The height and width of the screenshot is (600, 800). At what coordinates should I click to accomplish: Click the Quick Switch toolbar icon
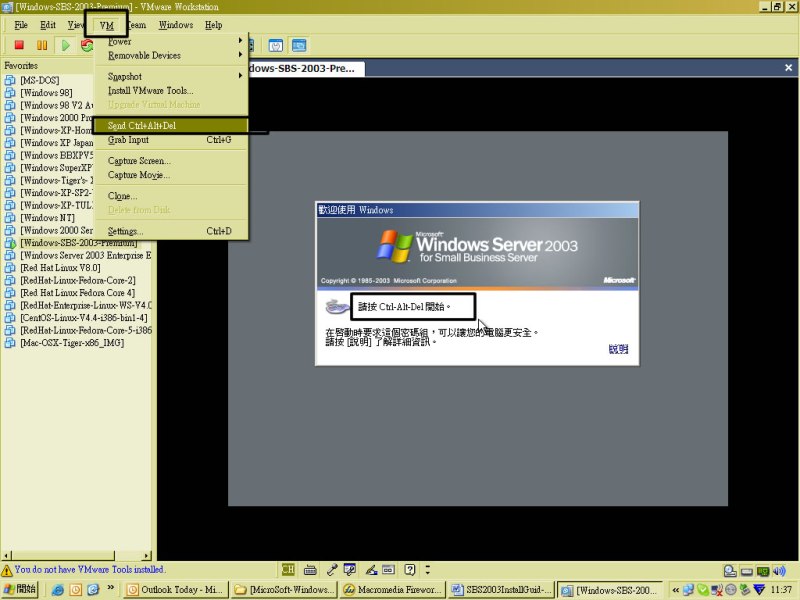(276, 46)
